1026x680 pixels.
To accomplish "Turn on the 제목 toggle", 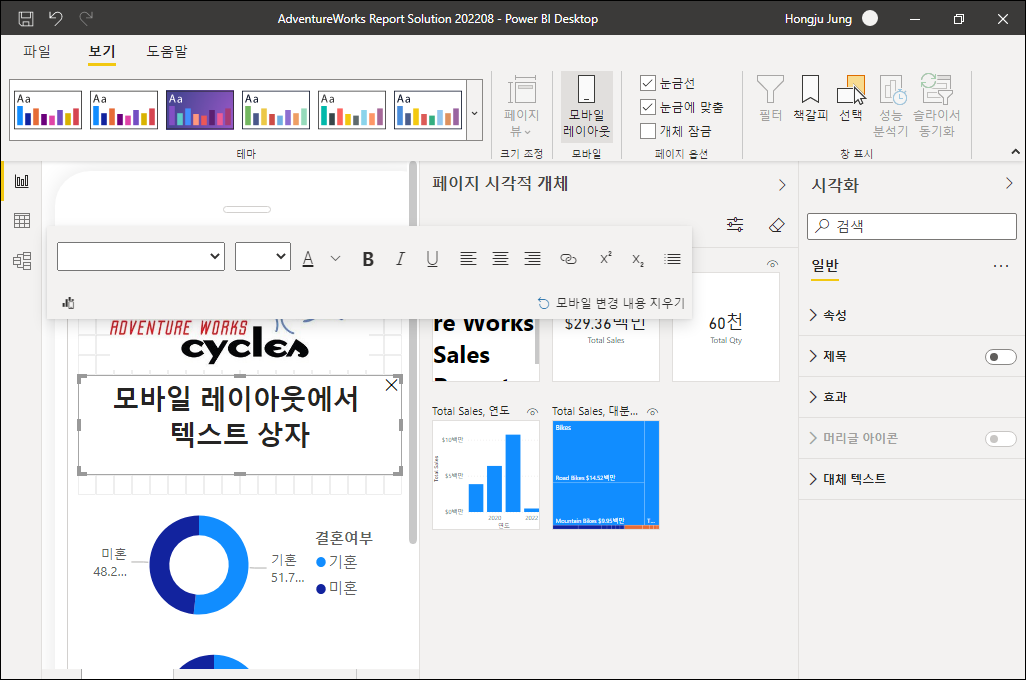I will pos(1000,357).
